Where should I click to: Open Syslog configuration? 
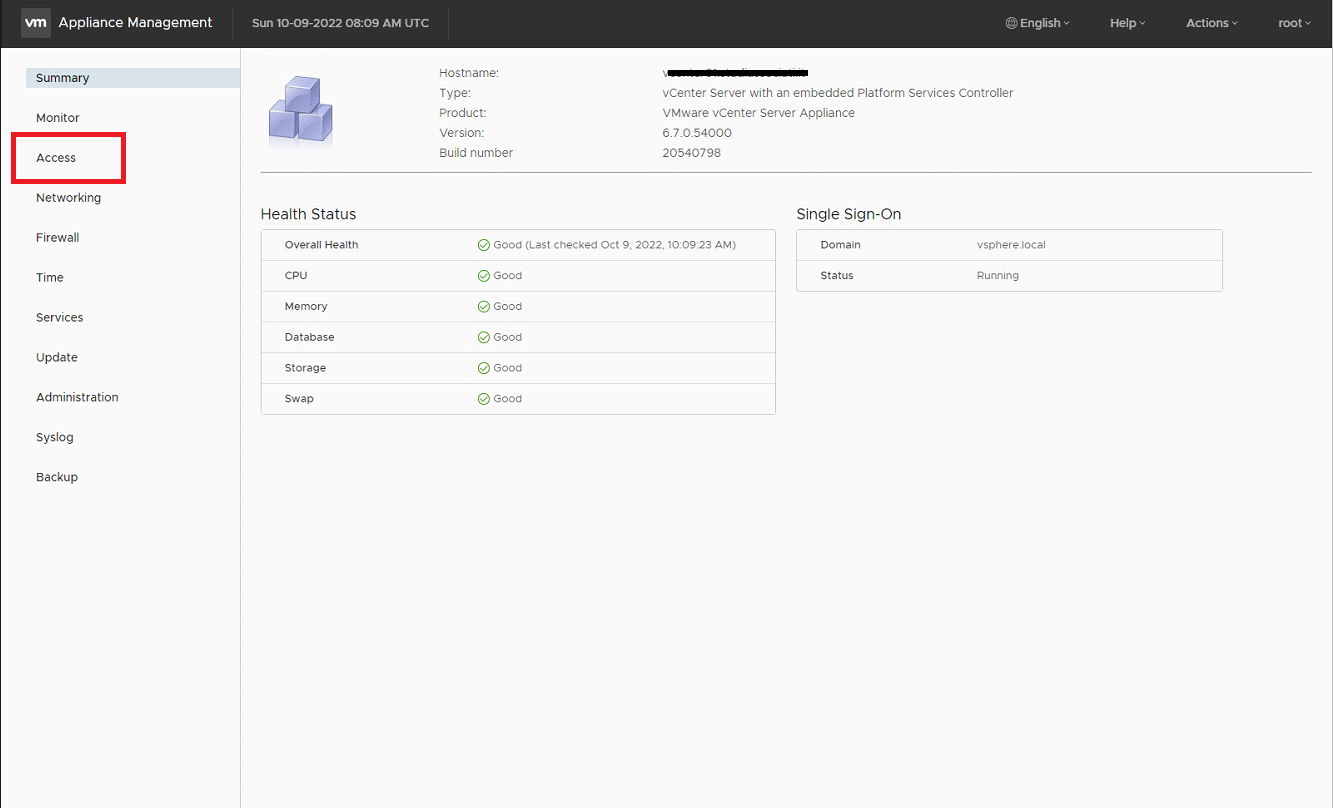[55, 438]
